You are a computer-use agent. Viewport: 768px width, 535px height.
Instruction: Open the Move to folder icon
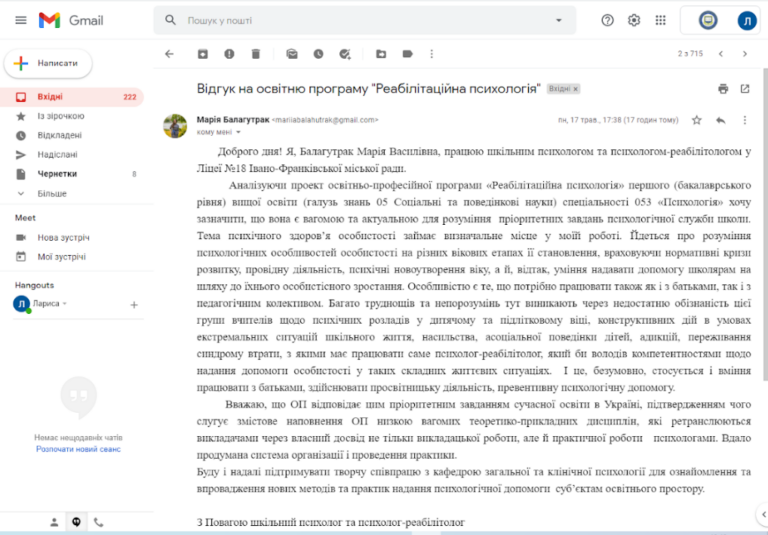(381, 54)
